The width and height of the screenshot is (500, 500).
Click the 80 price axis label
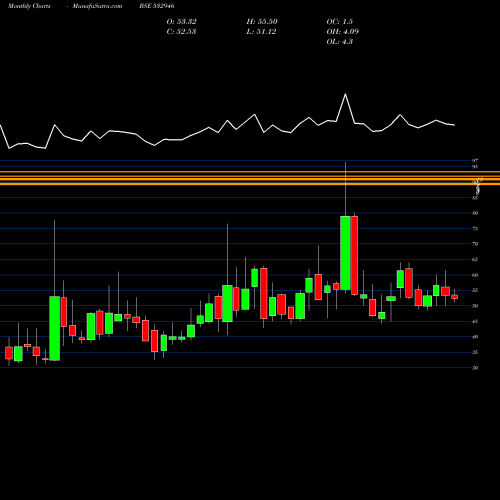475,213
